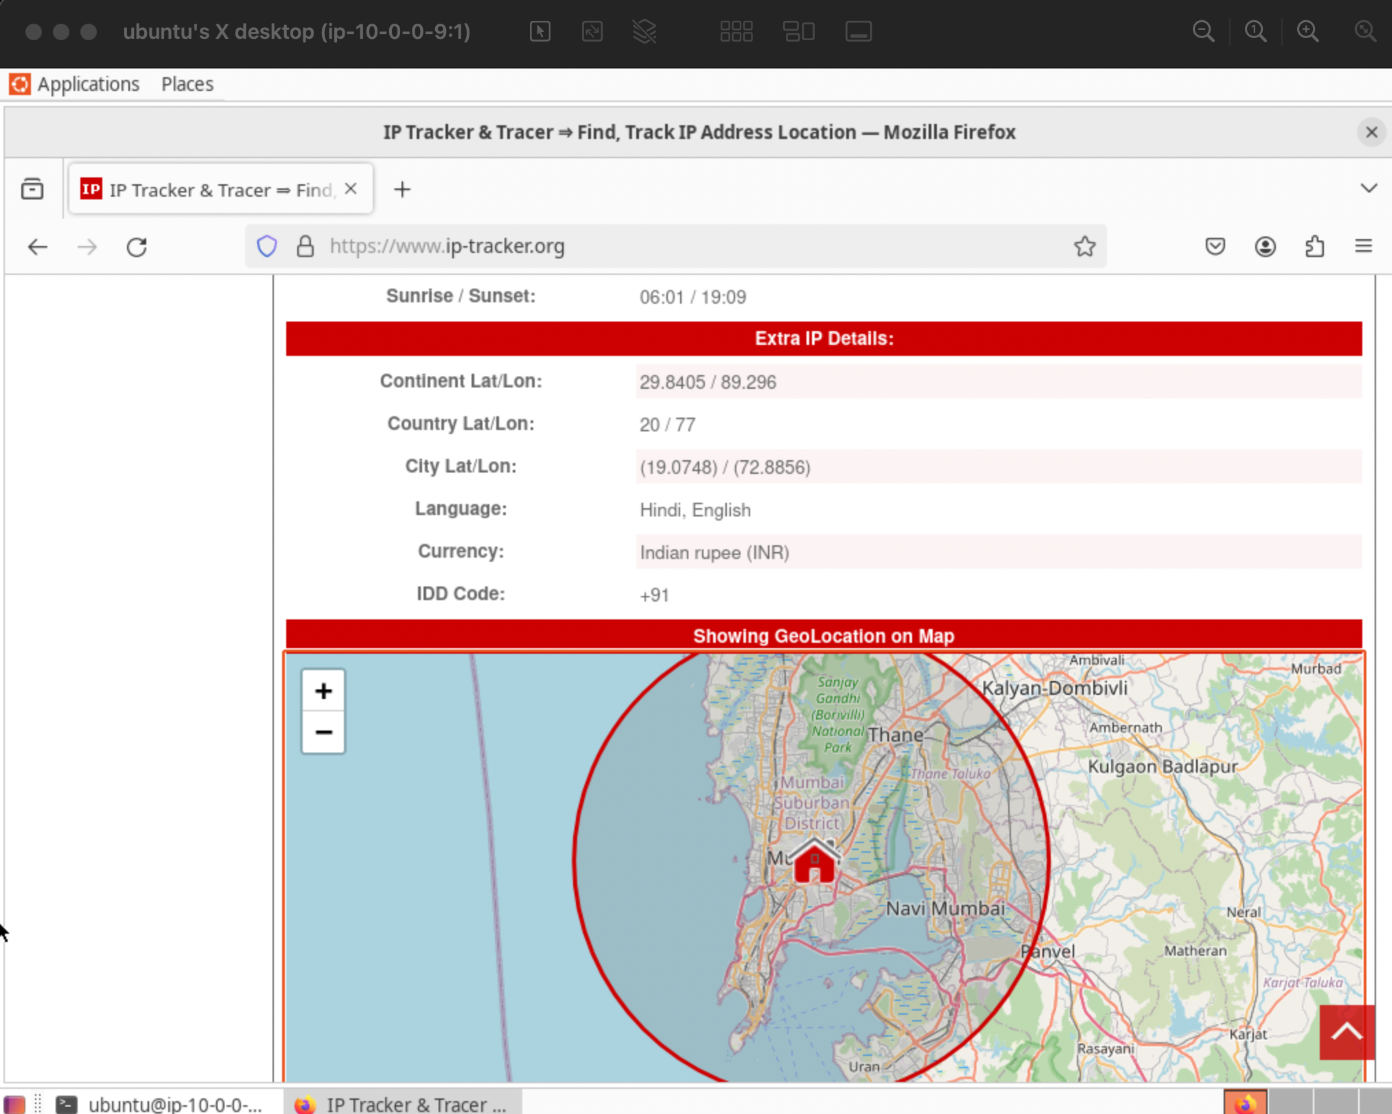The image size is (1392, 1114).
Task: Click the VNC grid view icon
Action: (736, 32)
